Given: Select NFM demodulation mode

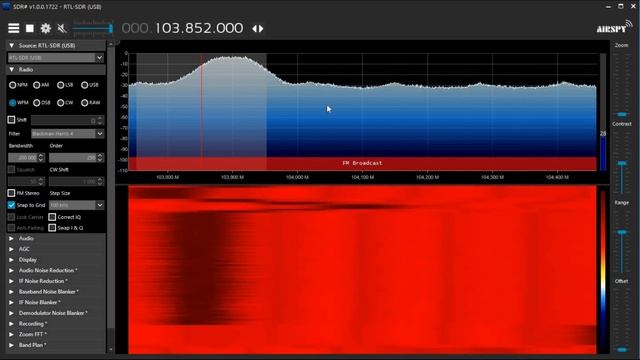Looking at the screenshot, I should click(x=13, y=85).
